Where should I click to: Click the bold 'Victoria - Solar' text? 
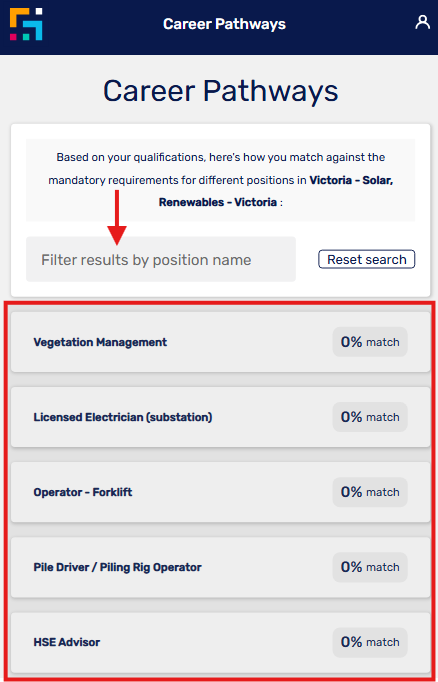pyautogui.click(x=351, y=180)
